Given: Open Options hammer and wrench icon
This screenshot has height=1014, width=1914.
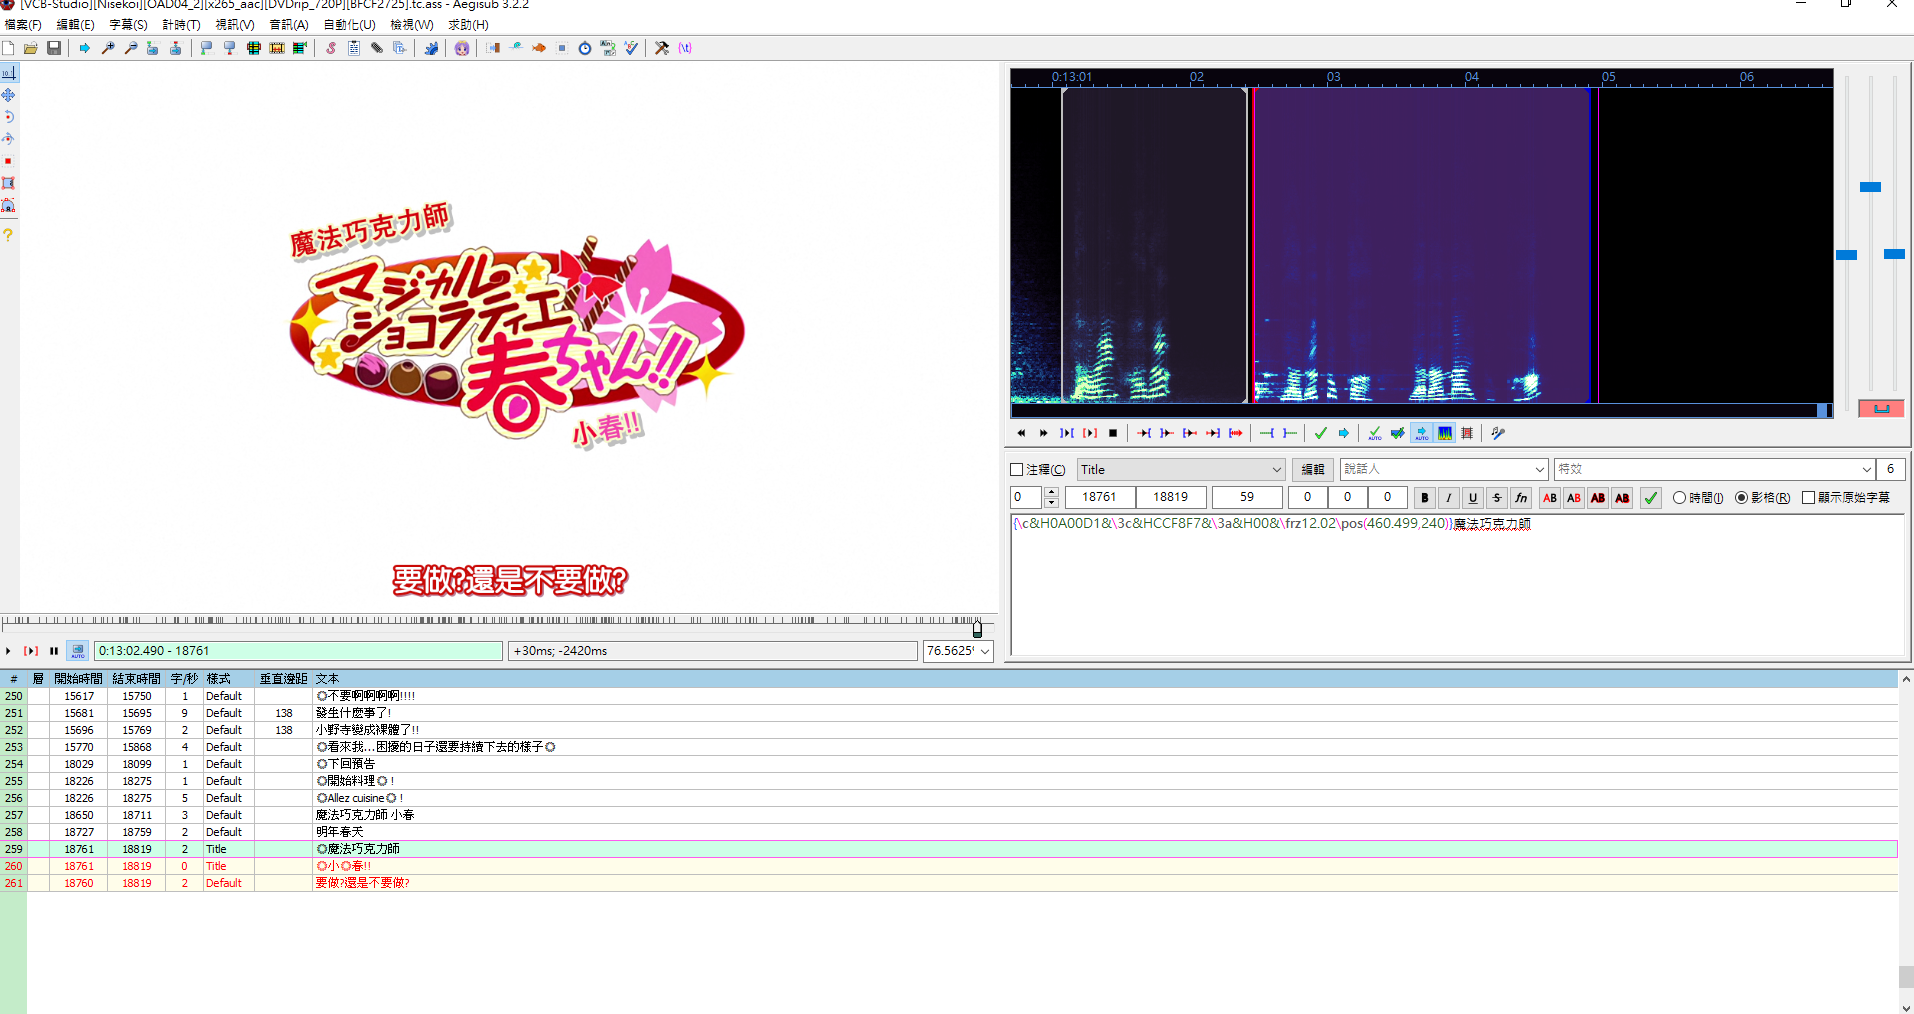Looking at the screenshot, I should click(x=662, y=48).
